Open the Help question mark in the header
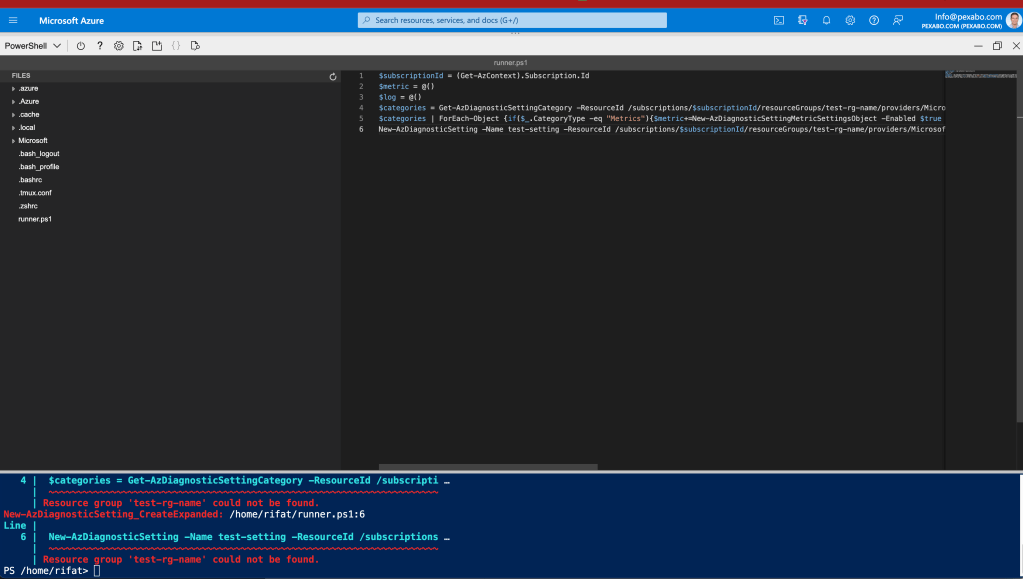This screenshot has width=1023, height=579. tap(874, 20)
